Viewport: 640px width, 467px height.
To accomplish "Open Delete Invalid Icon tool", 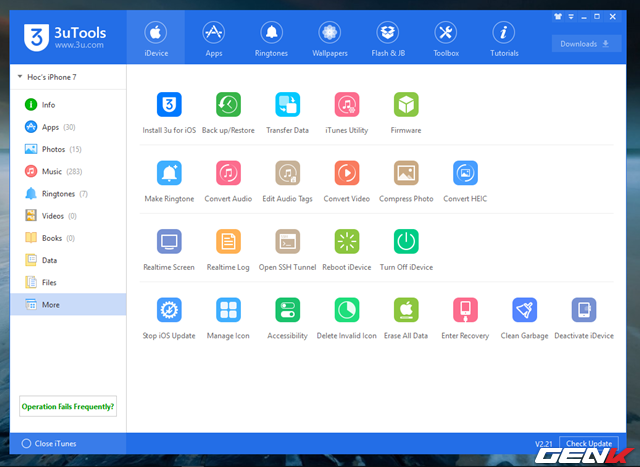I will pos(347,310).
